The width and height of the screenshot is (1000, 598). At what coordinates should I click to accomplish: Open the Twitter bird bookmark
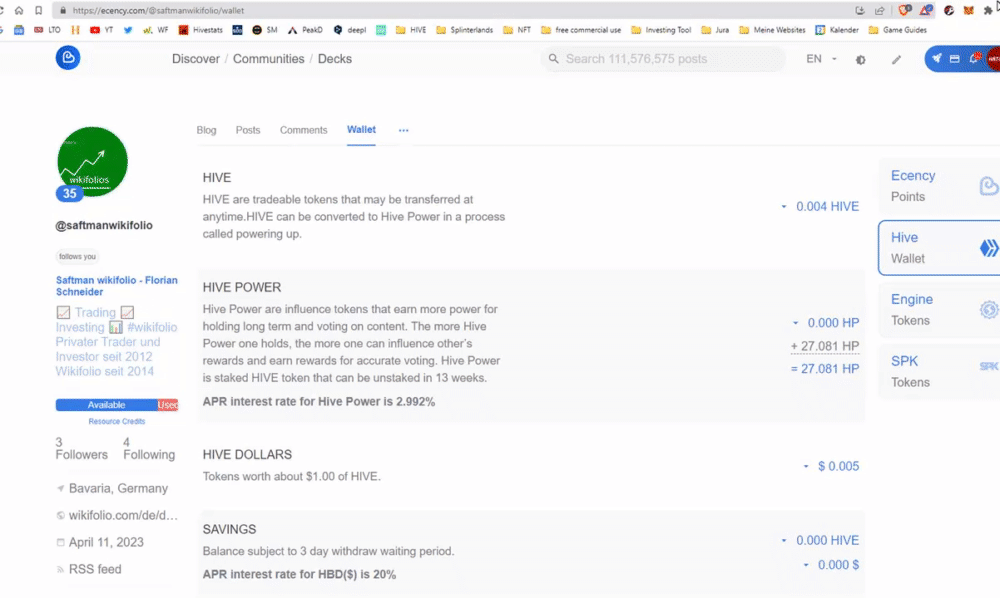click(128, 30)
